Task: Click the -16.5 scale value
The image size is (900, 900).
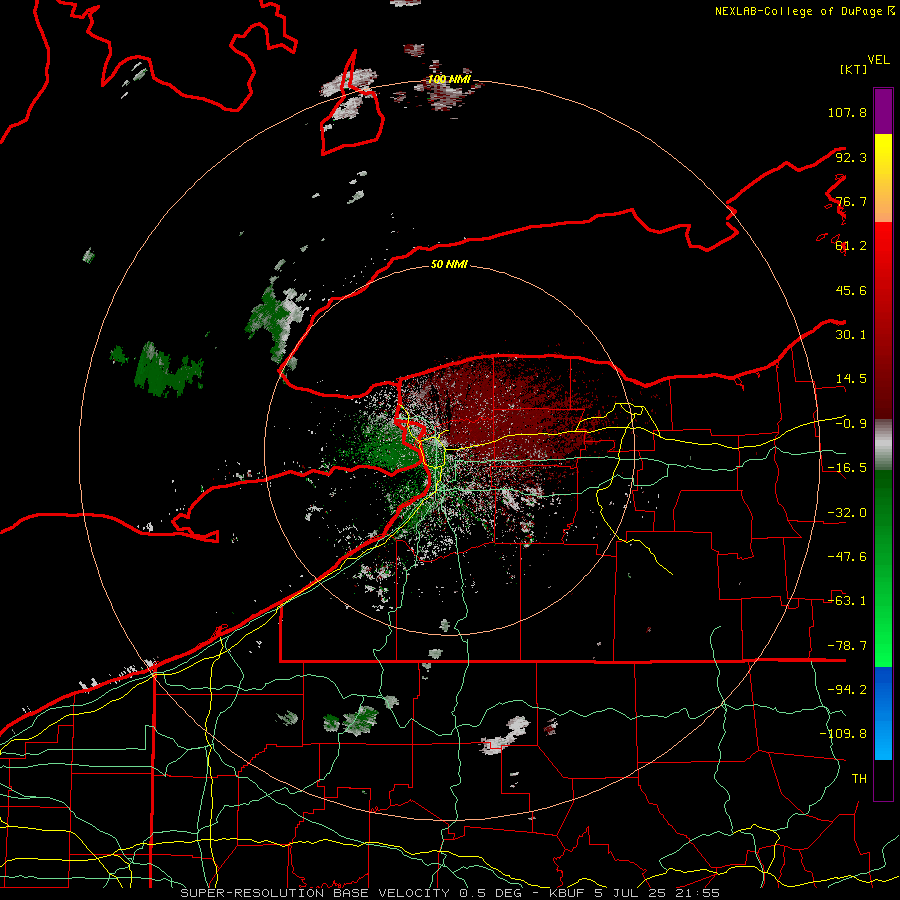Action: pos(847,468)
